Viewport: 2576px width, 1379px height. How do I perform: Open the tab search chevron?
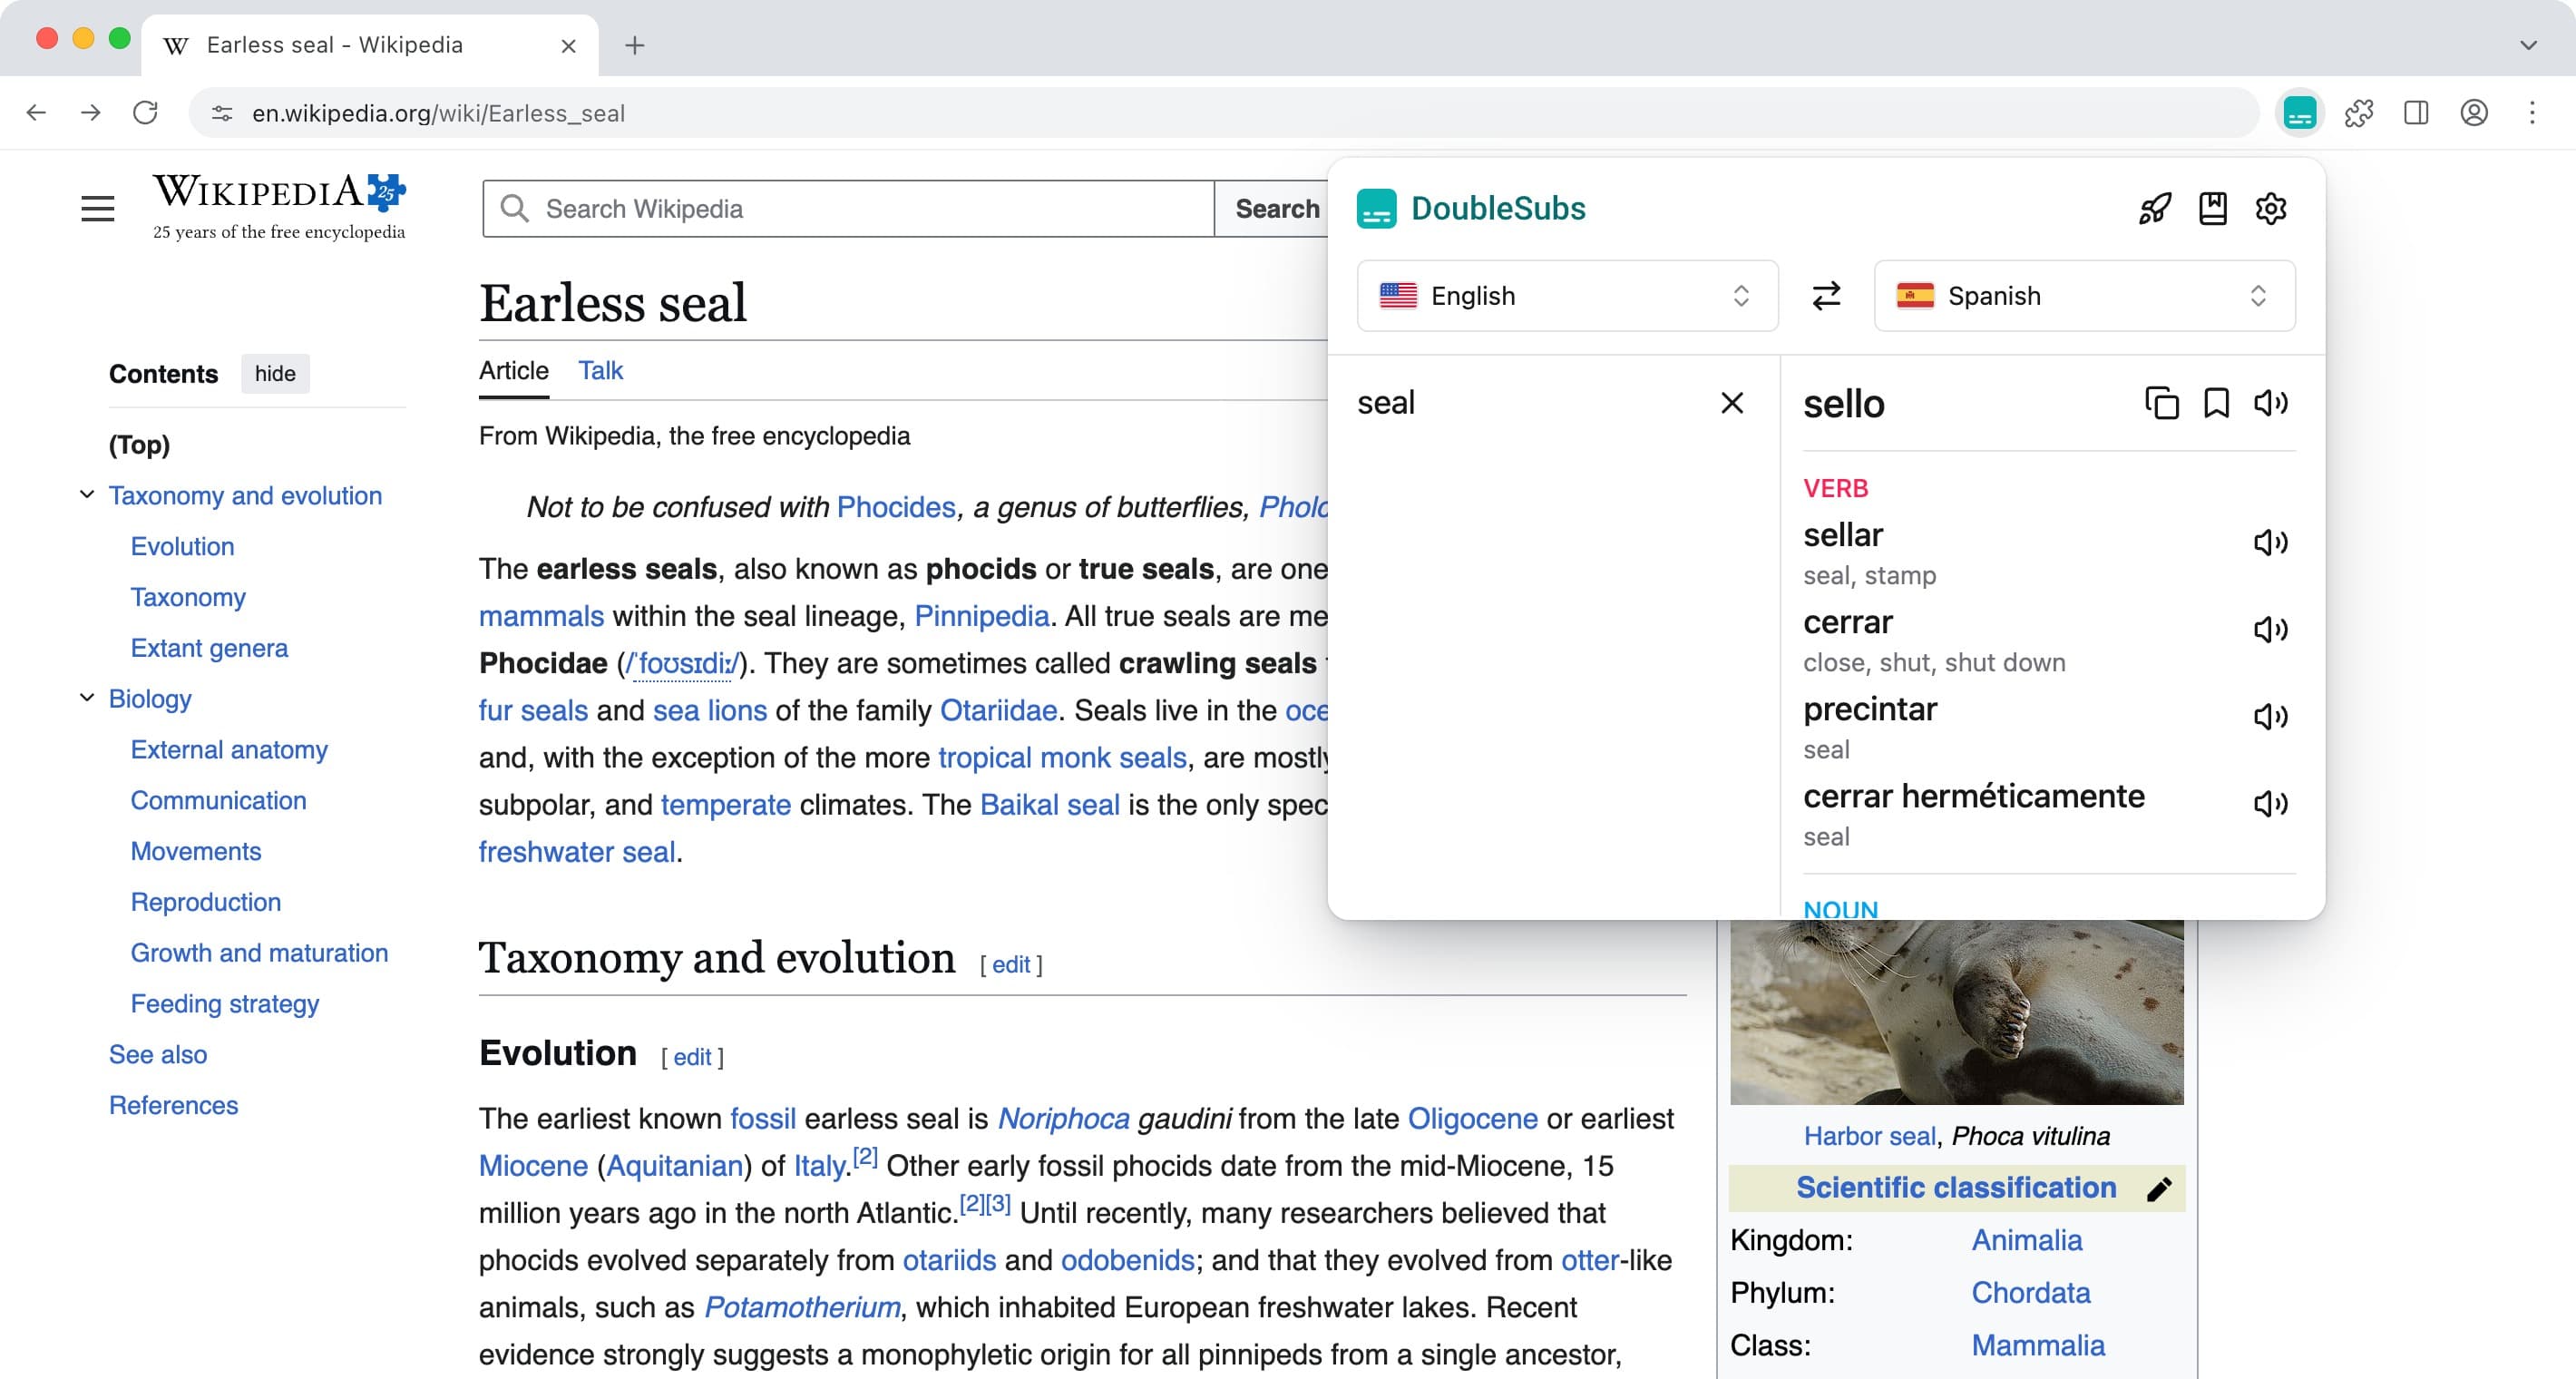(2528, 45)
